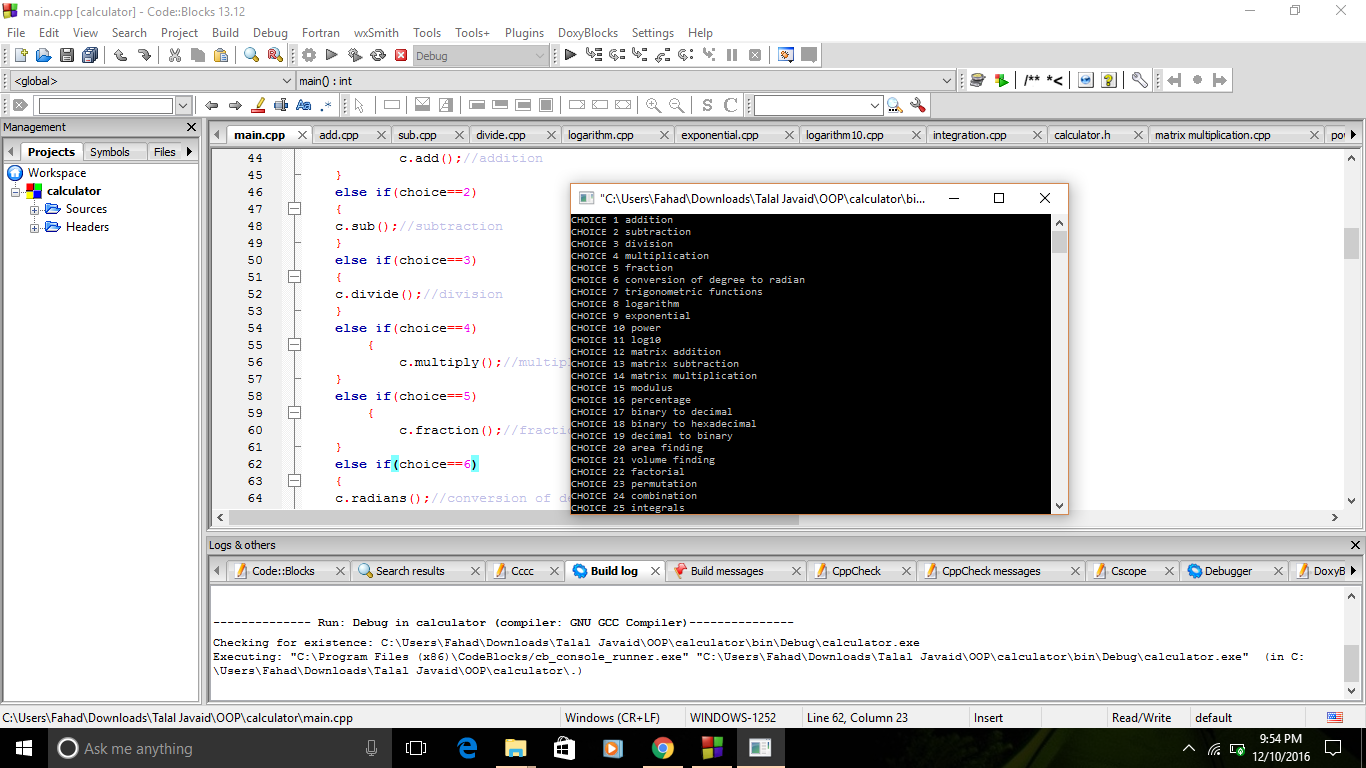Expand the Headers folder in project tree
Screen dimensions: 1366x768
point(35,228)
